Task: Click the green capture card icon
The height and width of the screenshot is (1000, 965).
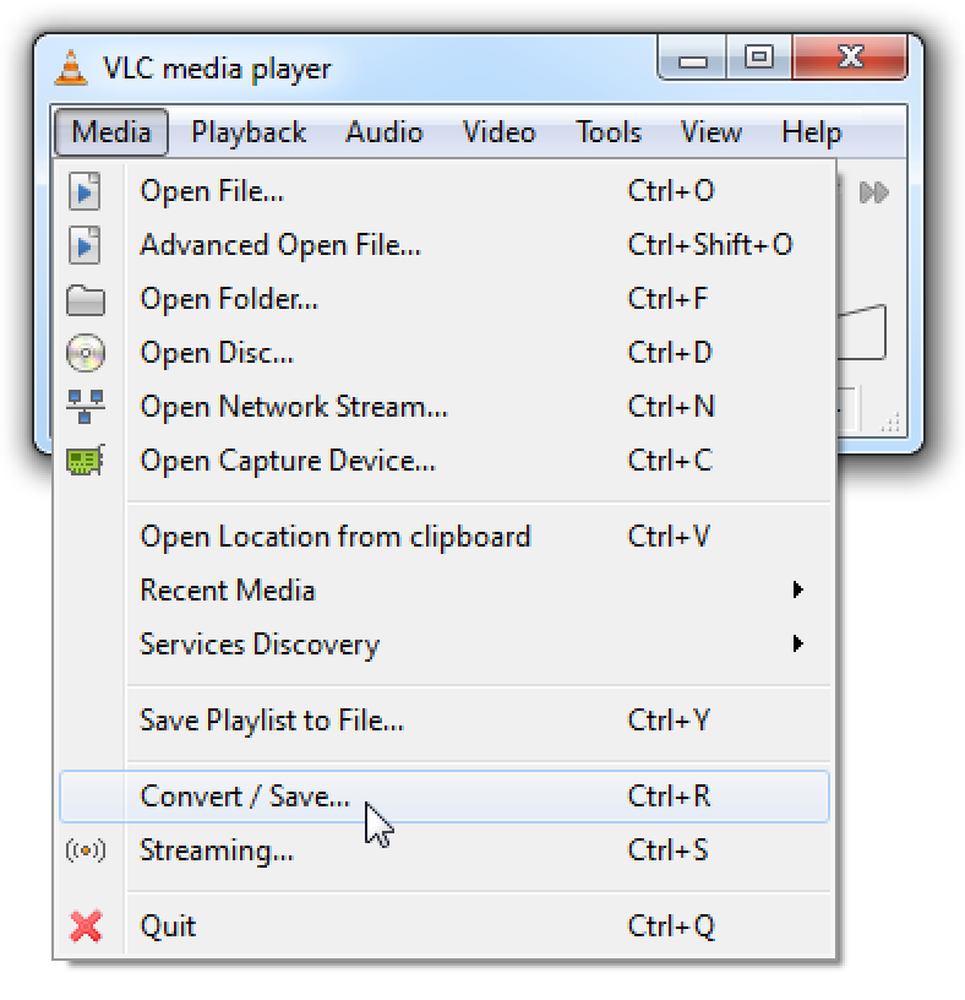Action: pyautogui.click(x=85, y=460)
